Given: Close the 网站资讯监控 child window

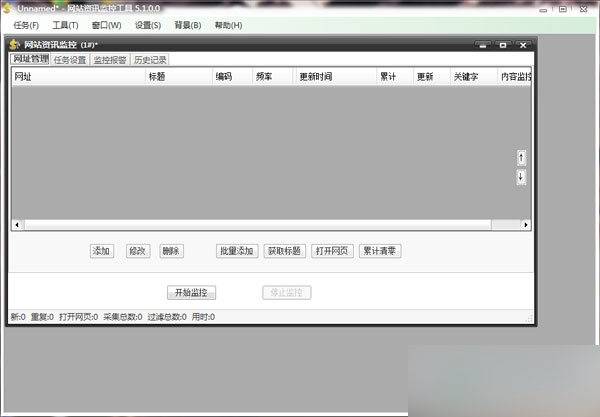Looking at the screenshot, I should (x=523, y=45).
